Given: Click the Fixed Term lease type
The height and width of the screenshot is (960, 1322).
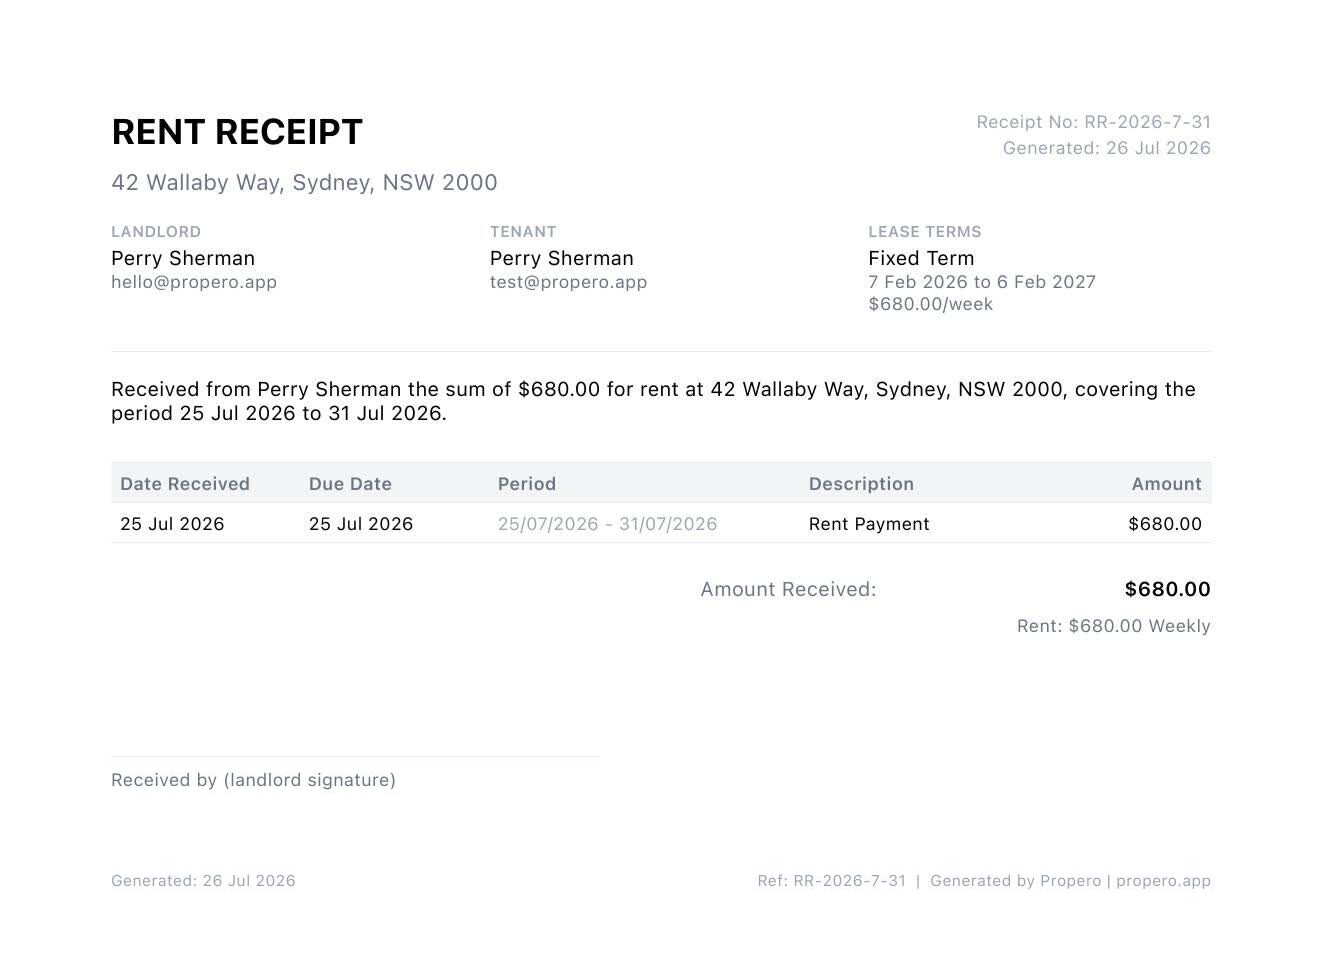Looking at the screenshot, I should point(921,258).
